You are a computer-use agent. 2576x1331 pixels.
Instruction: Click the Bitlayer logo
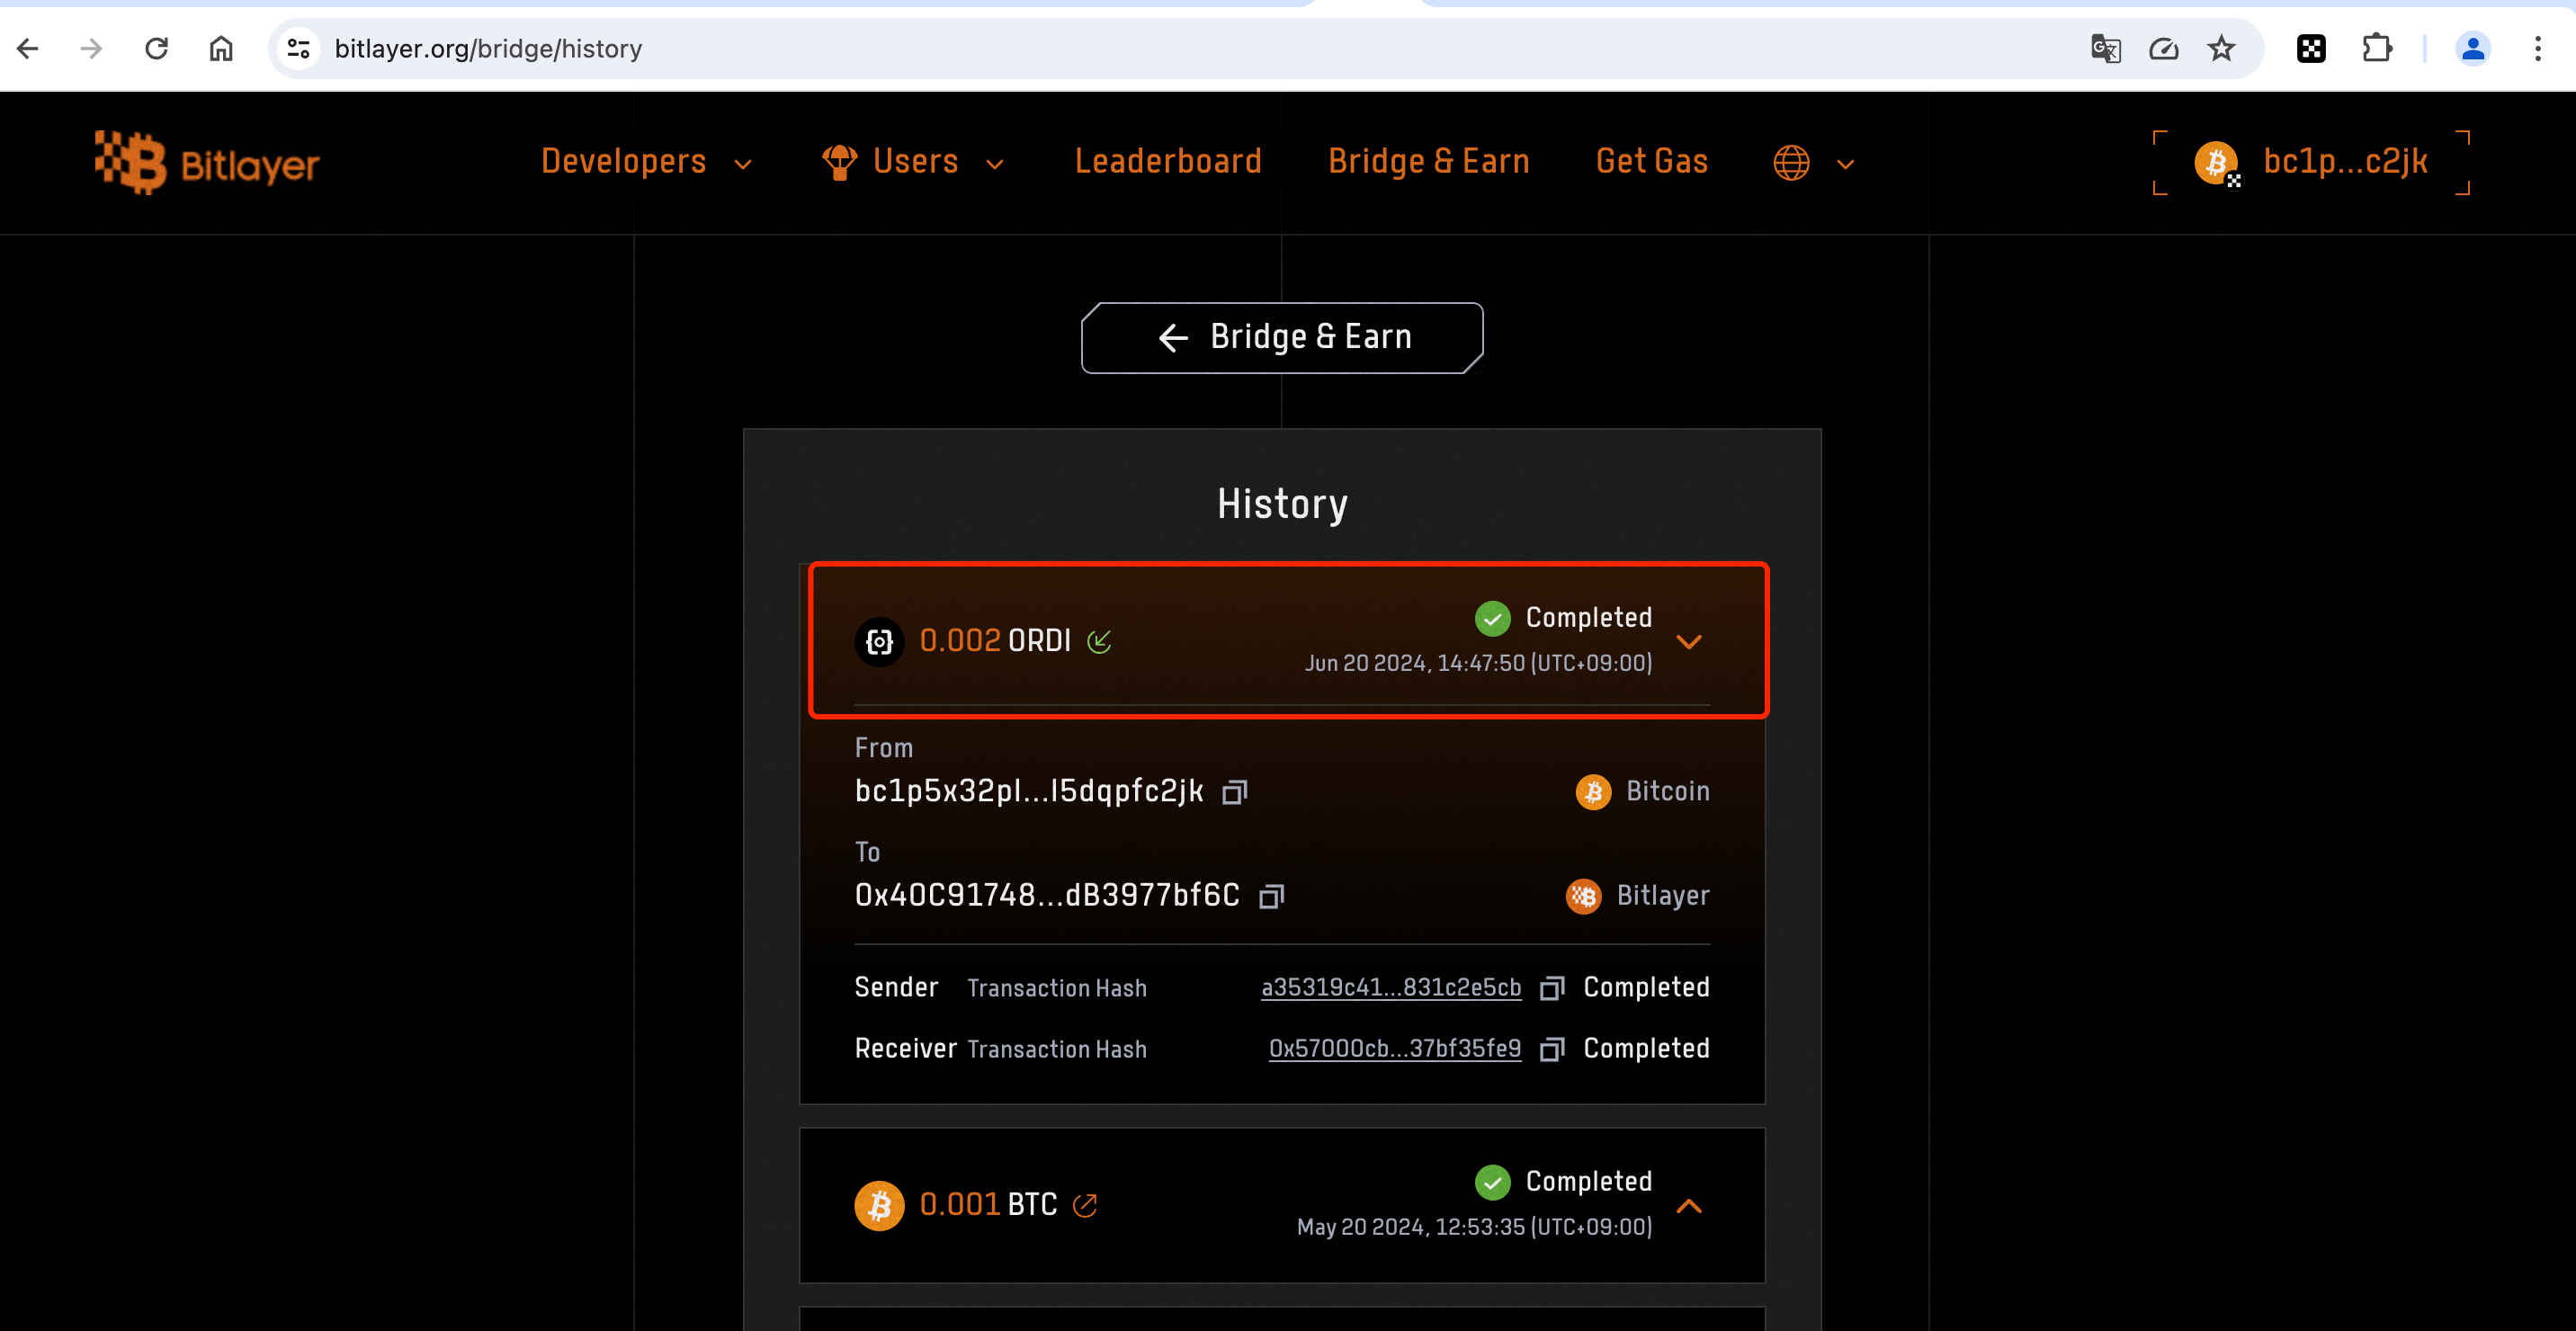click(x=207, y=162)
